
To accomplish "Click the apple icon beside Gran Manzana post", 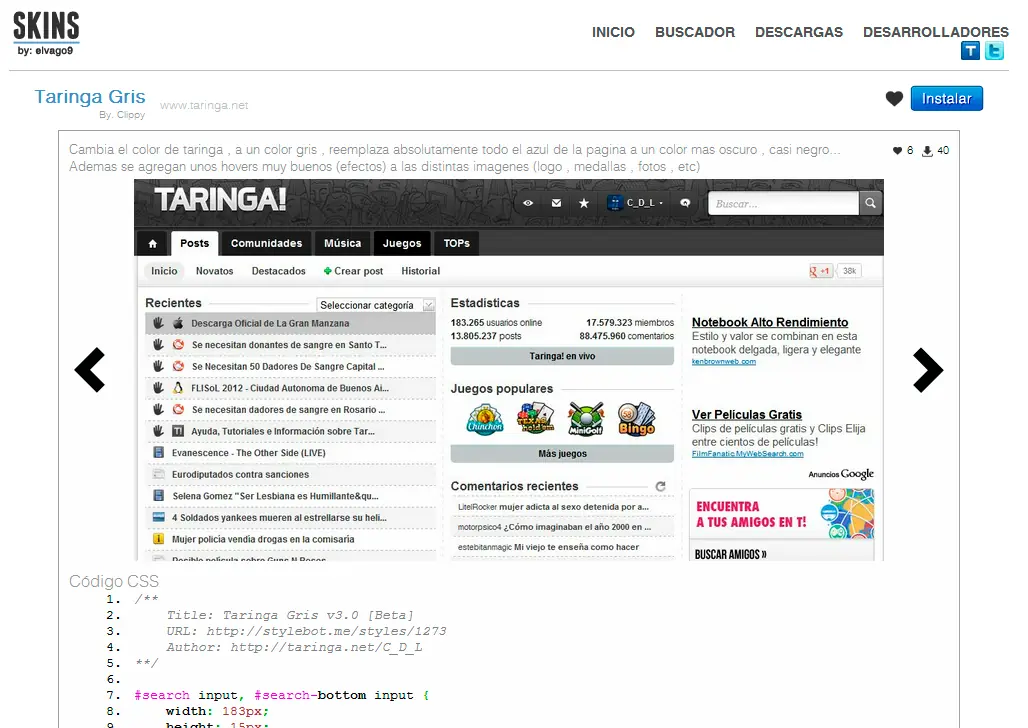I will point(178,323).
